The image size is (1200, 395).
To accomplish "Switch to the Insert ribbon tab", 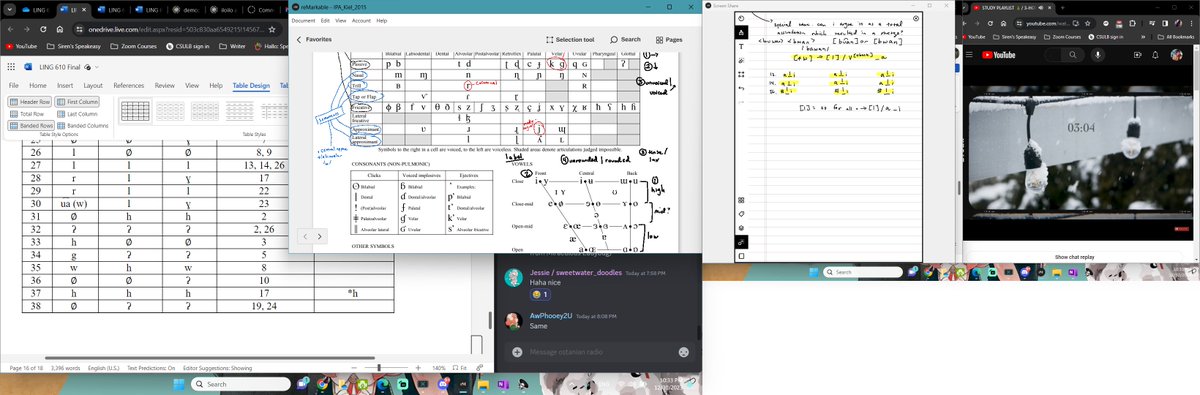I will pos(65,86).
